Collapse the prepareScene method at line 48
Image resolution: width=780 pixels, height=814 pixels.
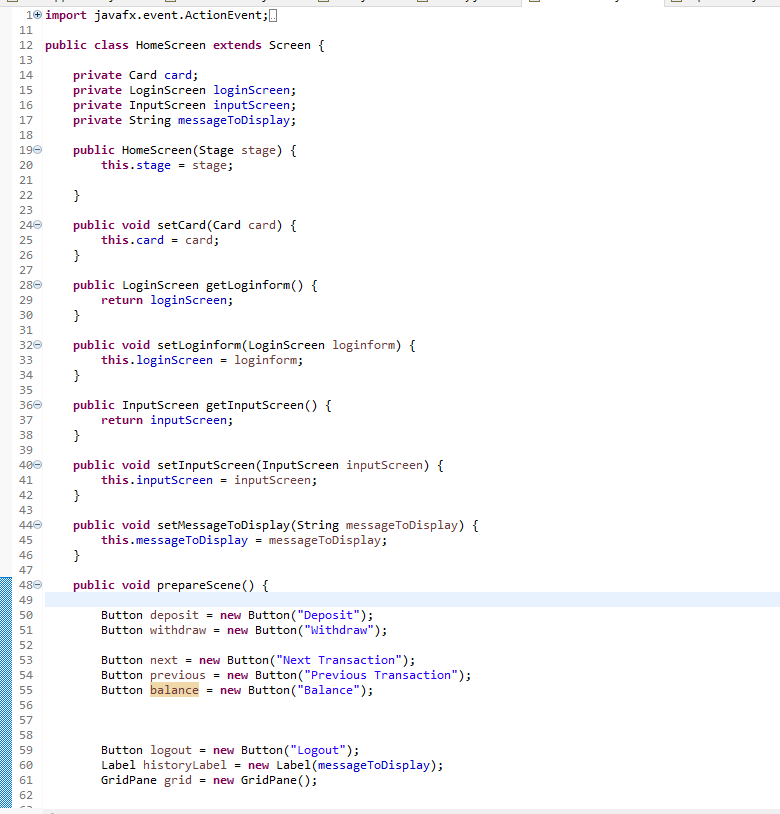(x=38, y=585)
